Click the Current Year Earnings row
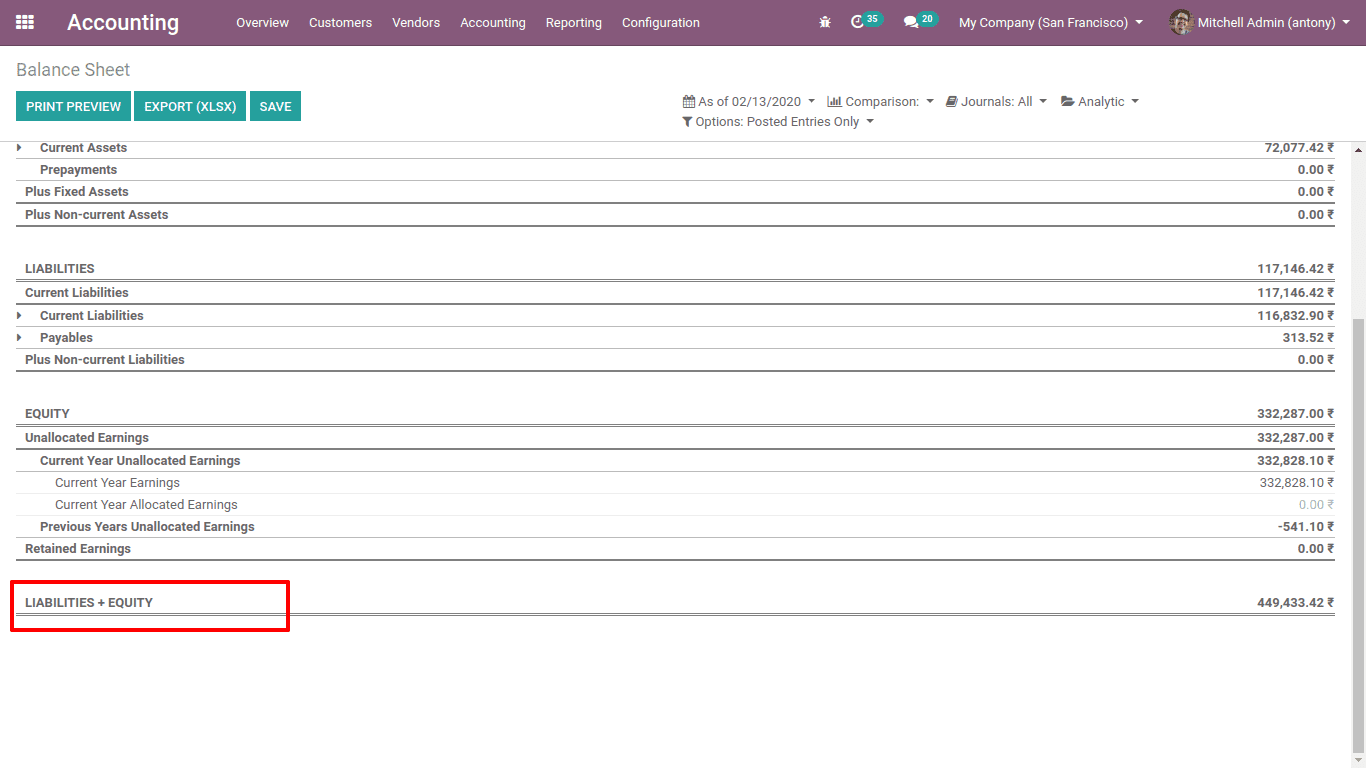This screenshot has width=1366, height=768. click(675, 483)
